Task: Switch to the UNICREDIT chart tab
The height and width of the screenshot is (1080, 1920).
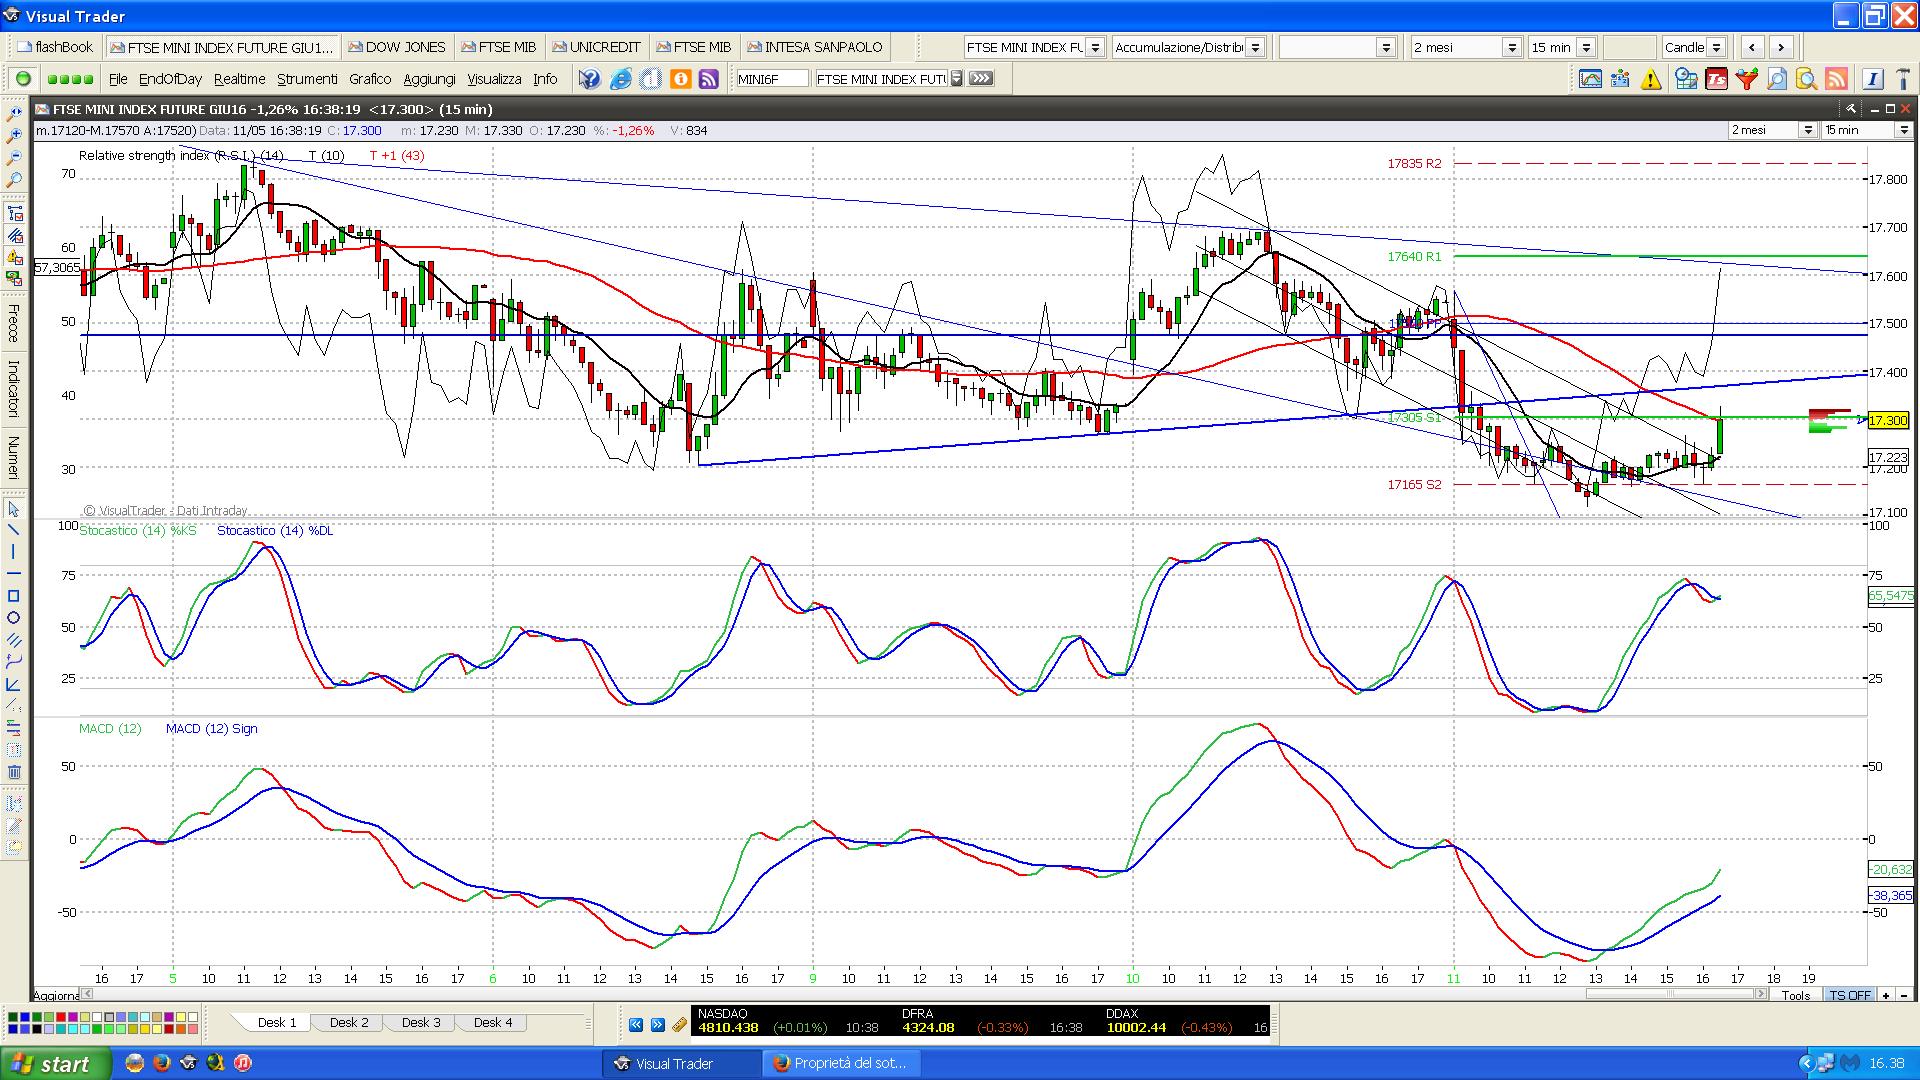Action: [x=596, y=47]
